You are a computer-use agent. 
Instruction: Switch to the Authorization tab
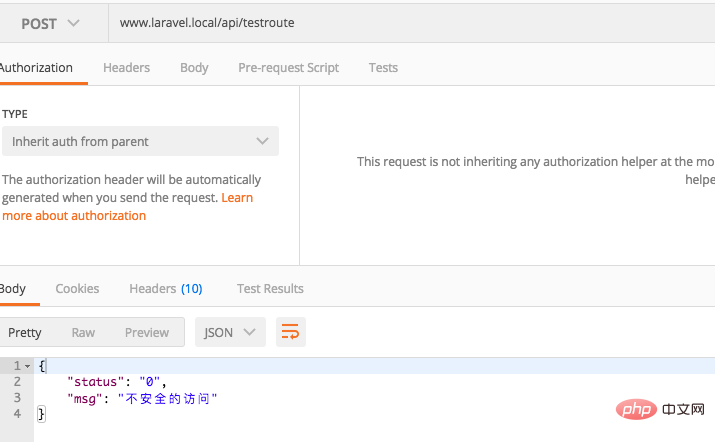point(36,68)
